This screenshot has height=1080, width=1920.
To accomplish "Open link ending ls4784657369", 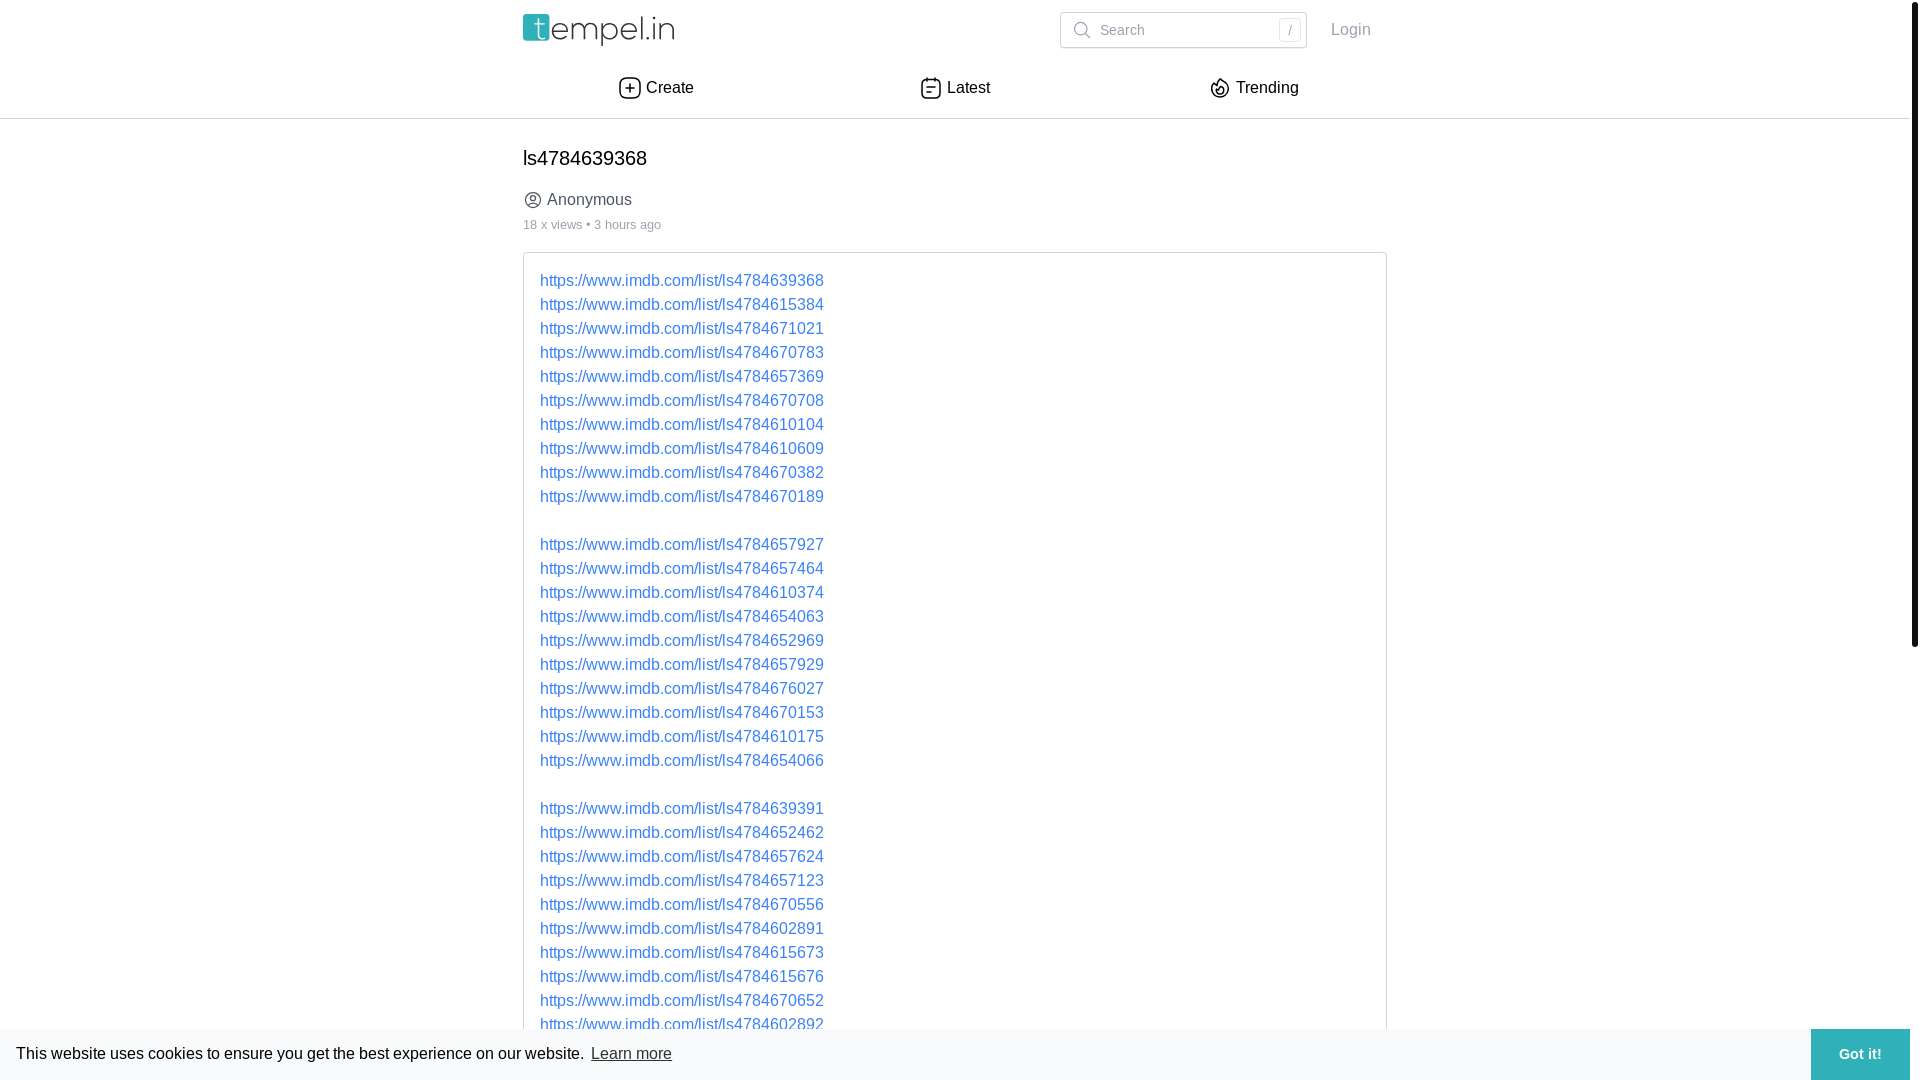I will tap(682, 377).
